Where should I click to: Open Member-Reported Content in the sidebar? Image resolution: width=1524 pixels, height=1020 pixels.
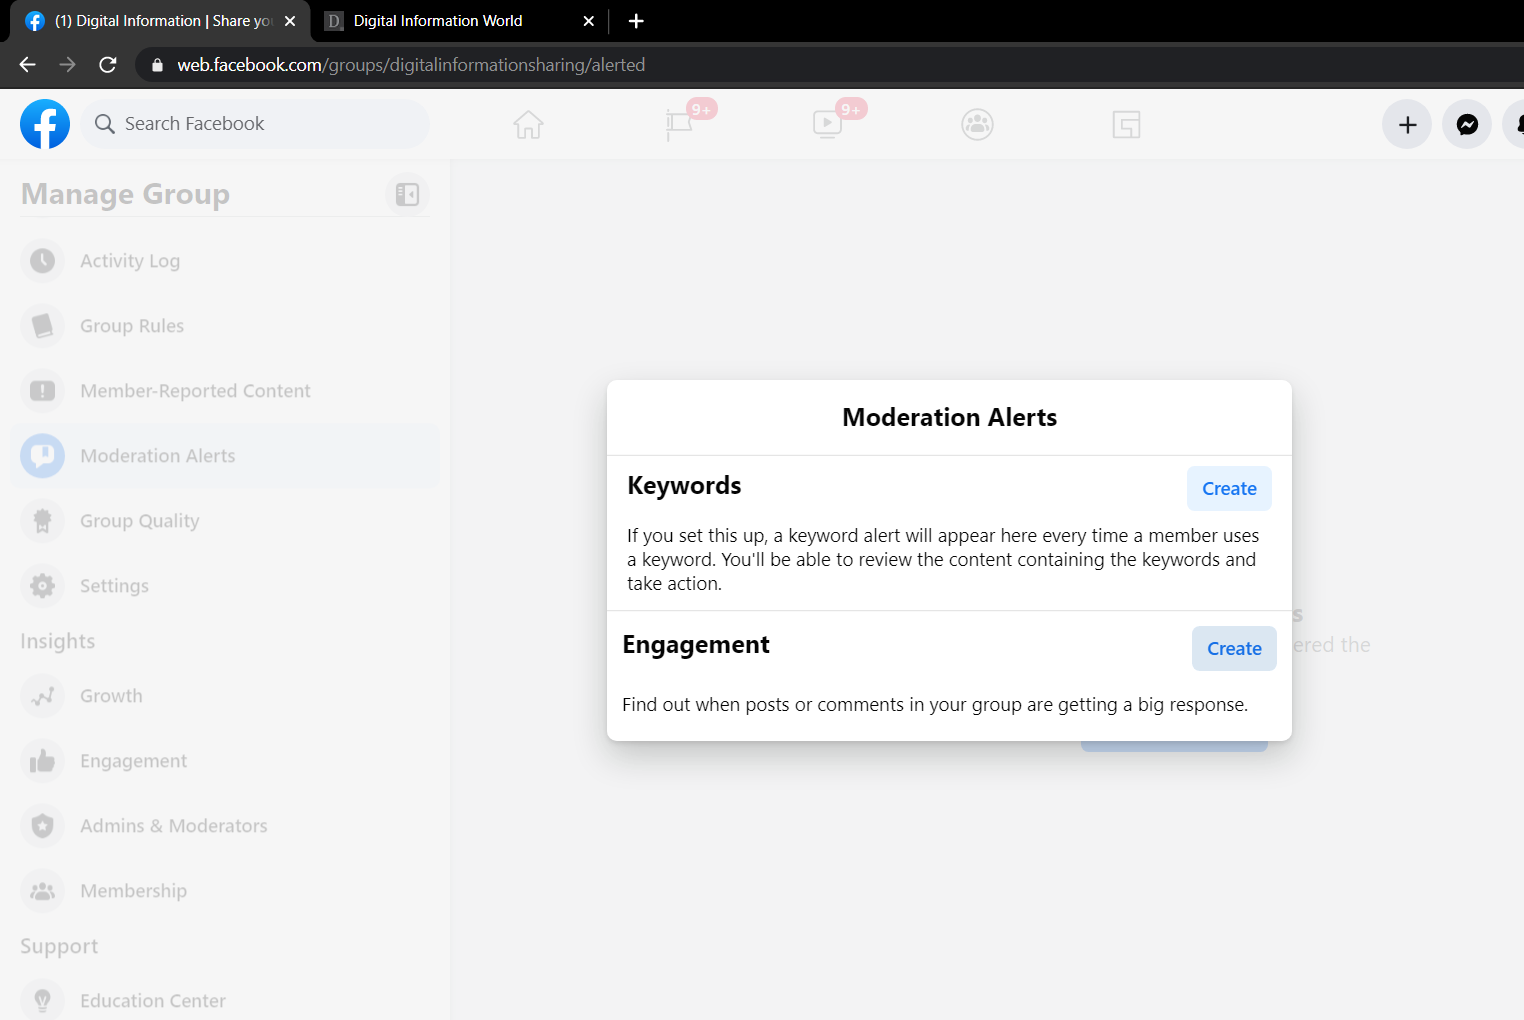[42, 390]
